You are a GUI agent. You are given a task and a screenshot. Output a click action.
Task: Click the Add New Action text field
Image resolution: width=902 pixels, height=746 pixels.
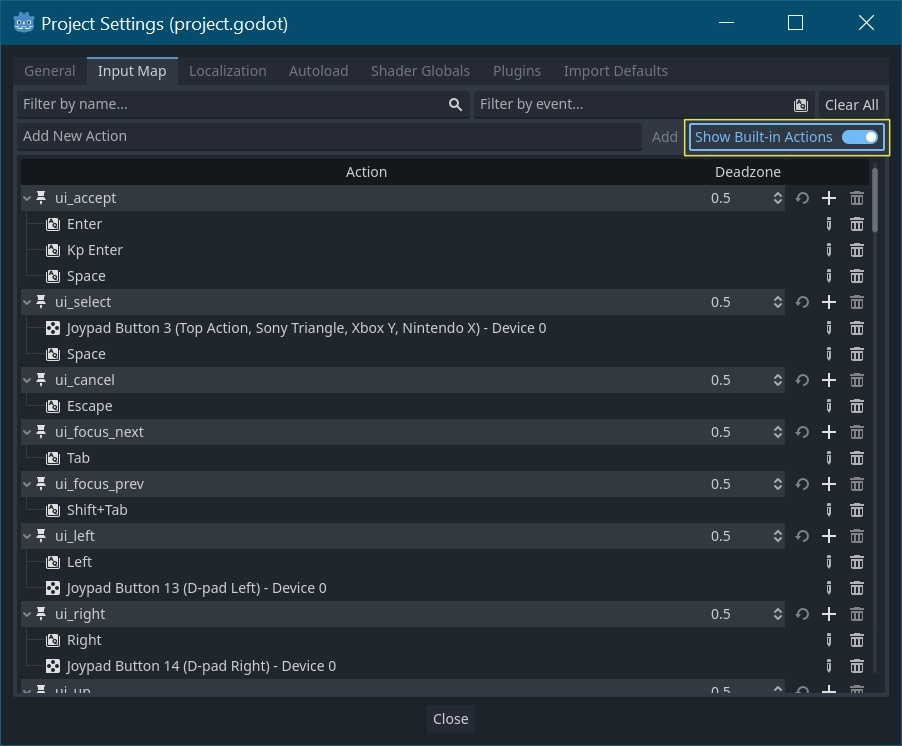click(328, 136)
